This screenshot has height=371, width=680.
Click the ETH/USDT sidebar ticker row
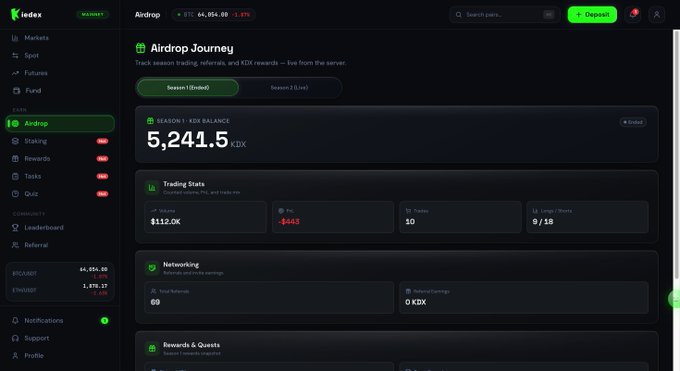[x=60, y=290]
